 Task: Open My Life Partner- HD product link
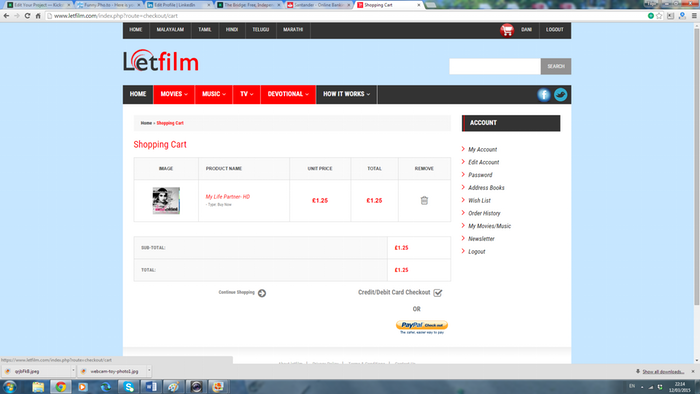(227, 197)
